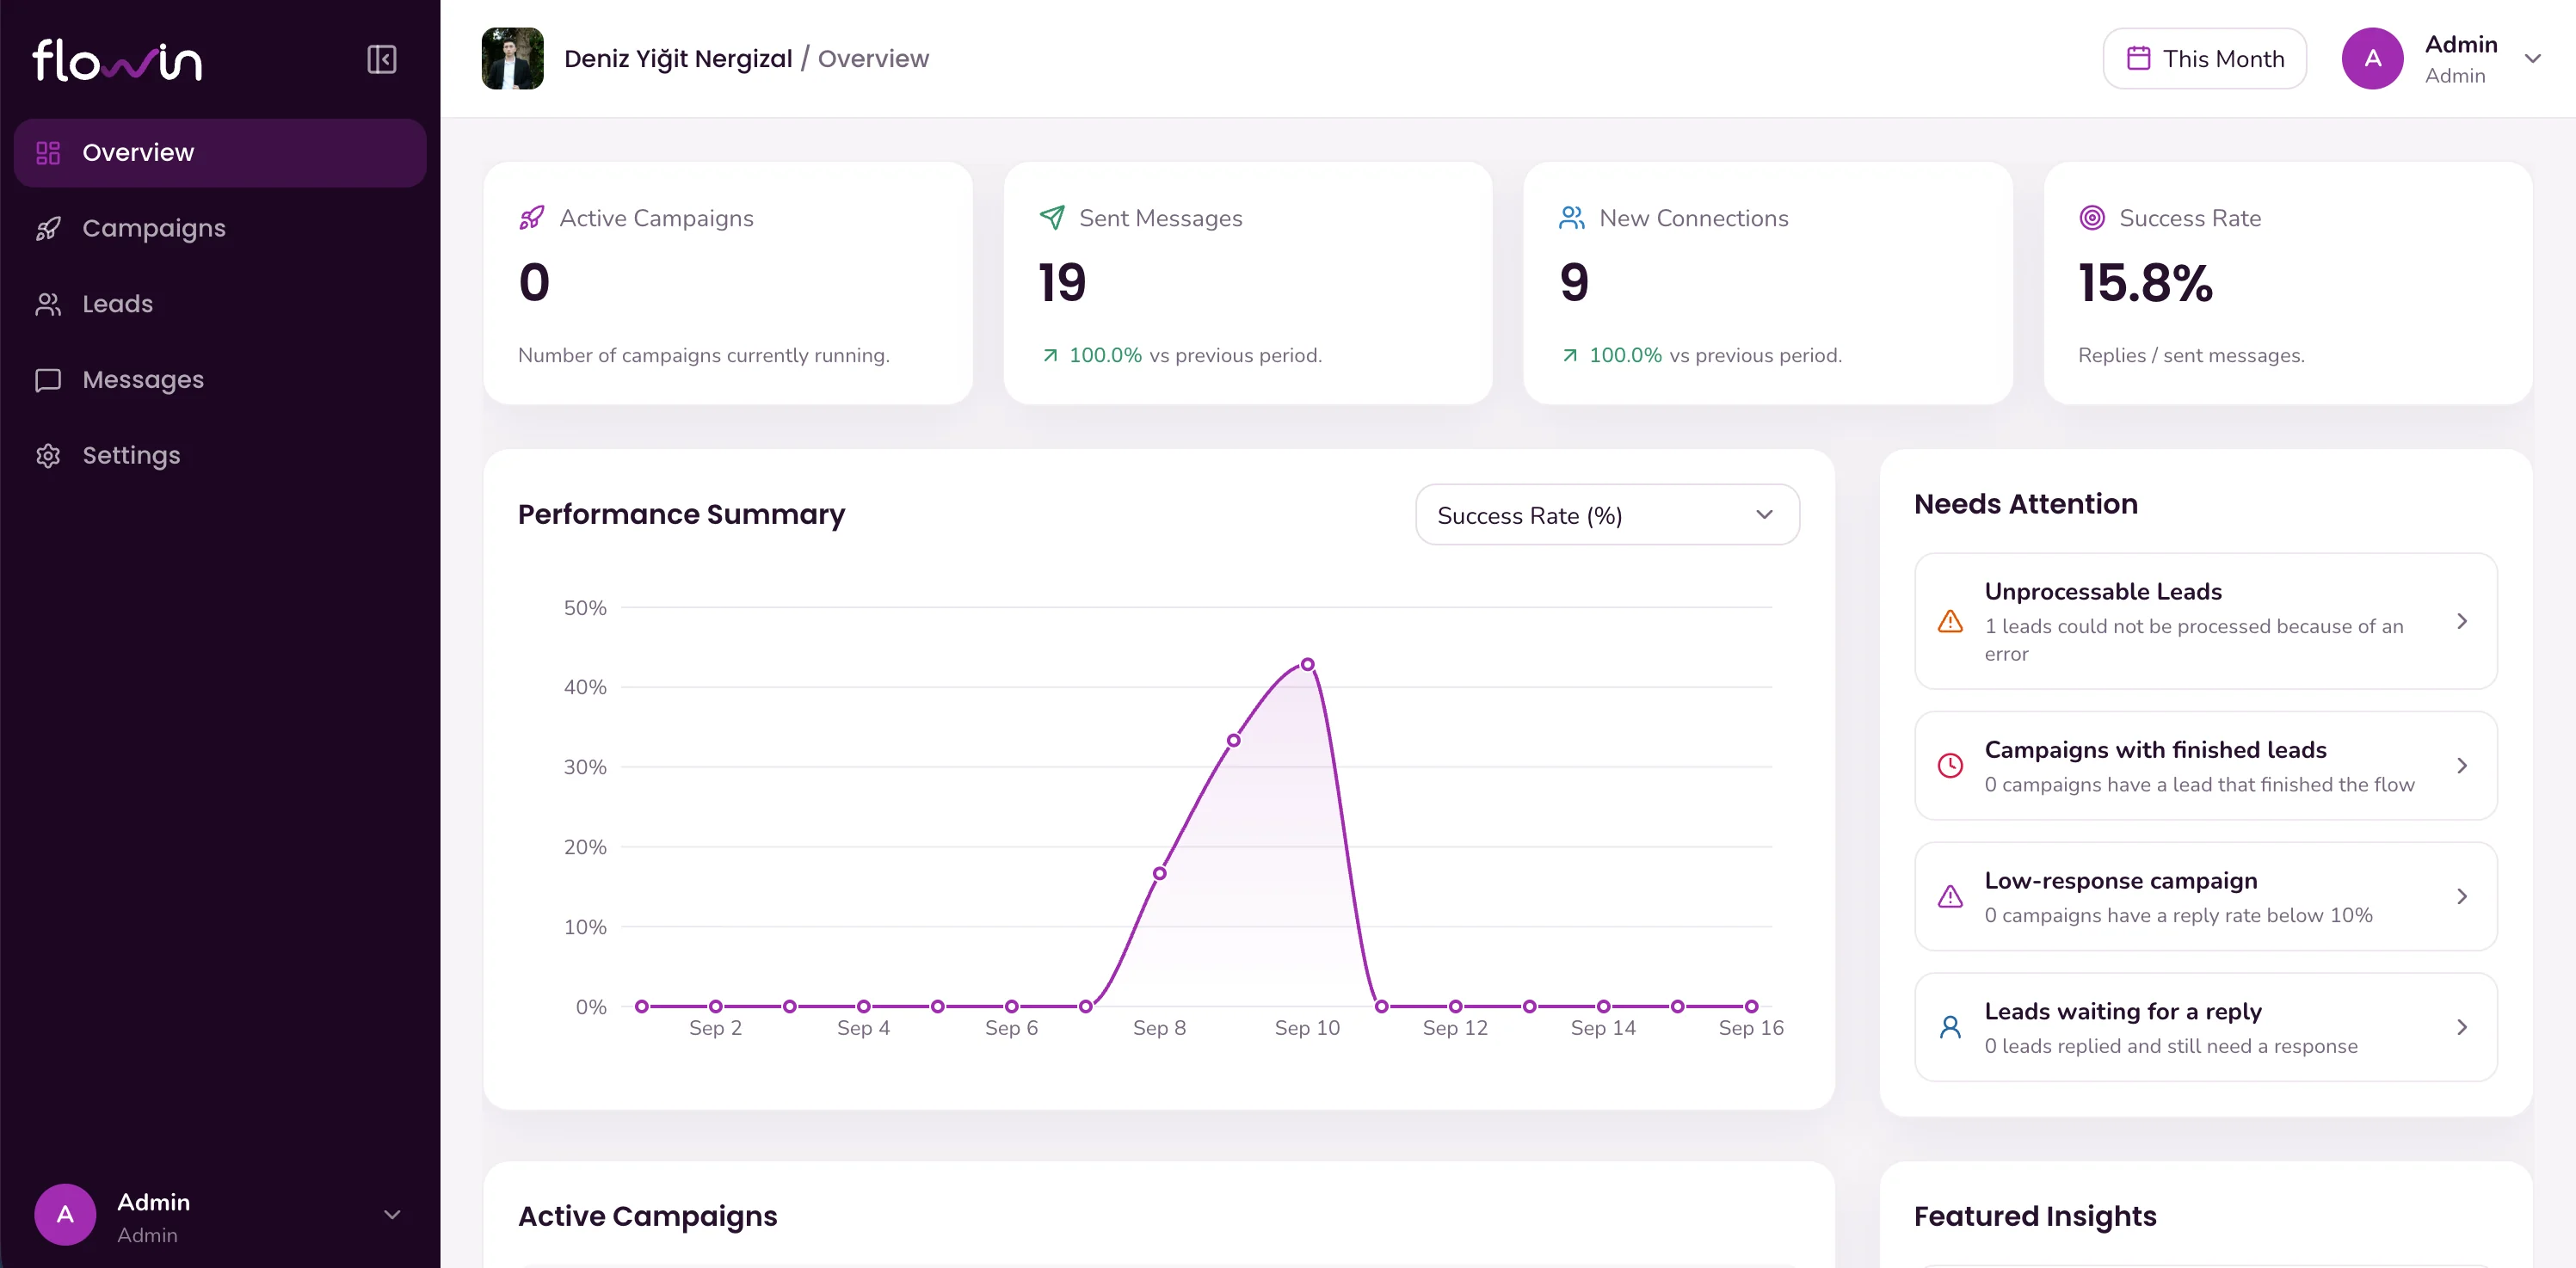Click the calendar icon in This Month
Viewport: 2576px width, 1268px height.
pos(2138,58)
